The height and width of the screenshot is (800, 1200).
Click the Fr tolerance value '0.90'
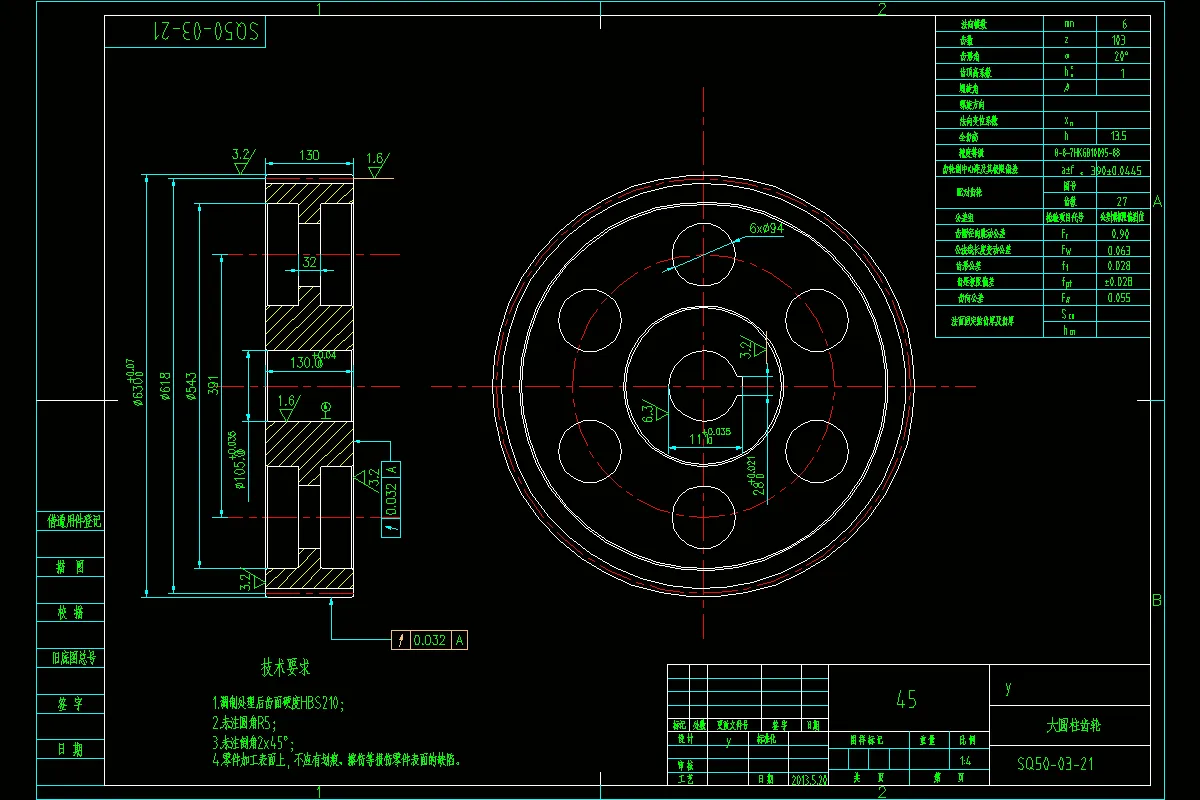click(1123, 233)
